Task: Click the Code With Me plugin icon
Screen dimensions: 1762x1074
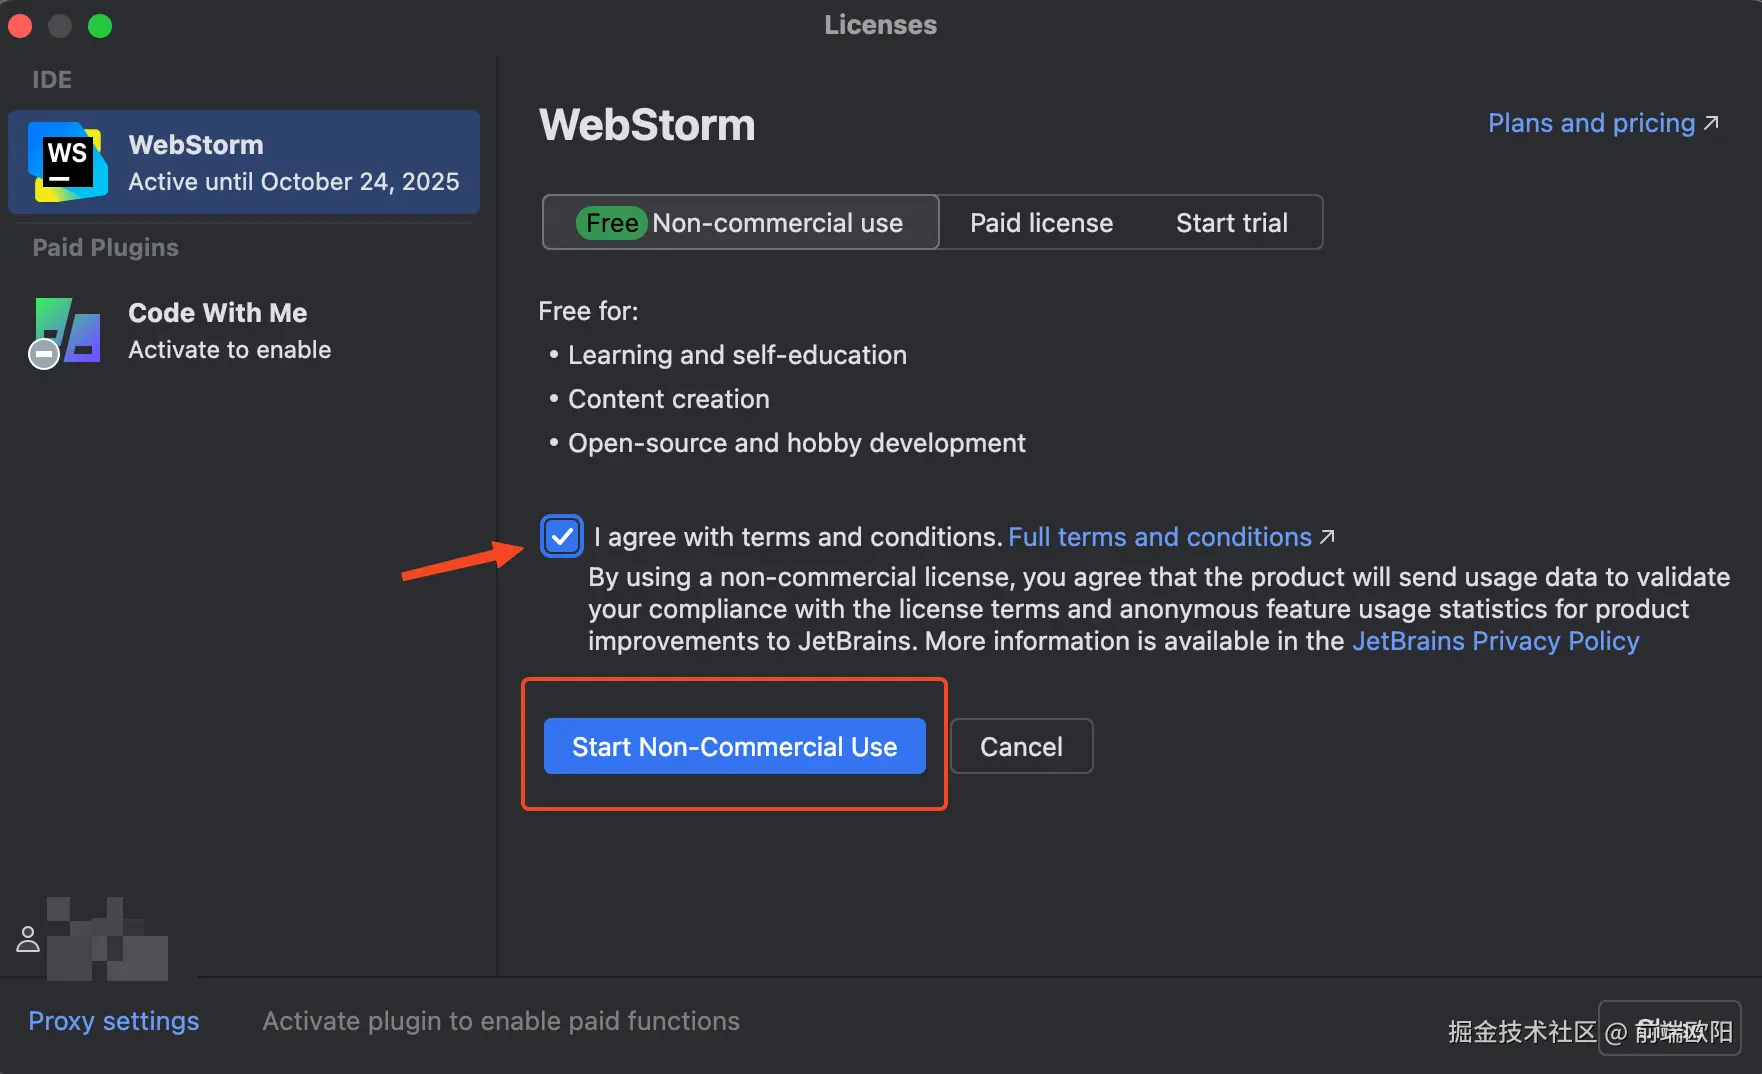Action: pos(68,331)
